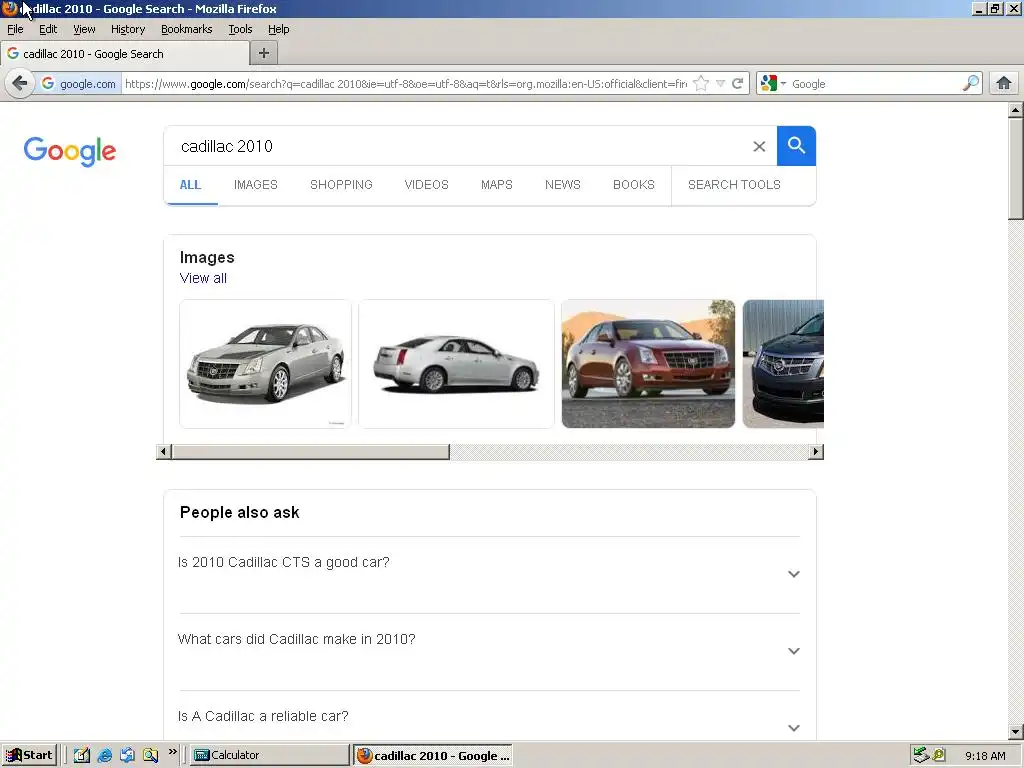The height and width of the screenshot is (768, 1024).
Task: Click the Firefox toolbar Google search field
Action: [x=875, y=84]
